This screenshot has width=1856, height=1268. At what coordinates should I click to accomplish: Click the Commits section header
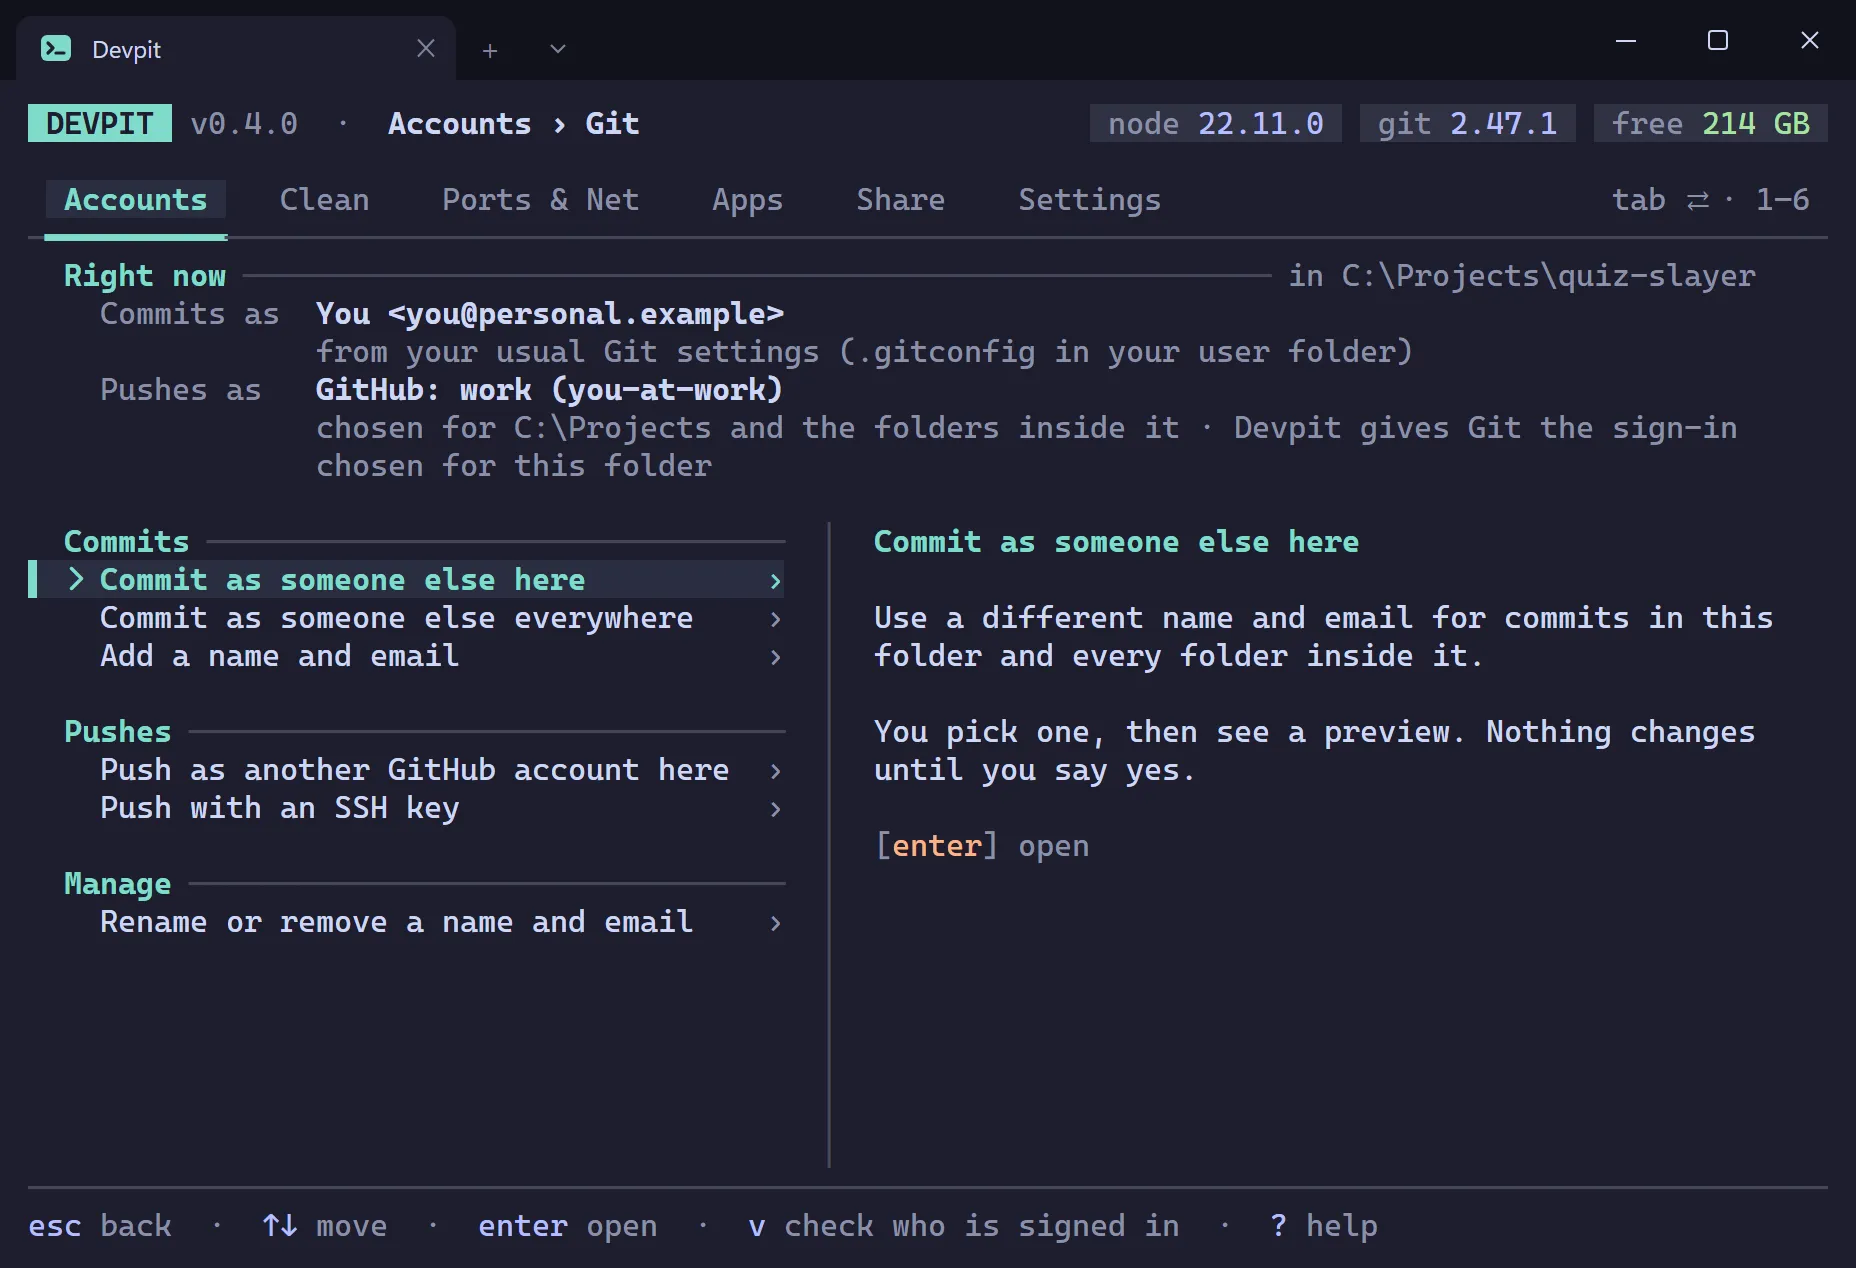127,542
